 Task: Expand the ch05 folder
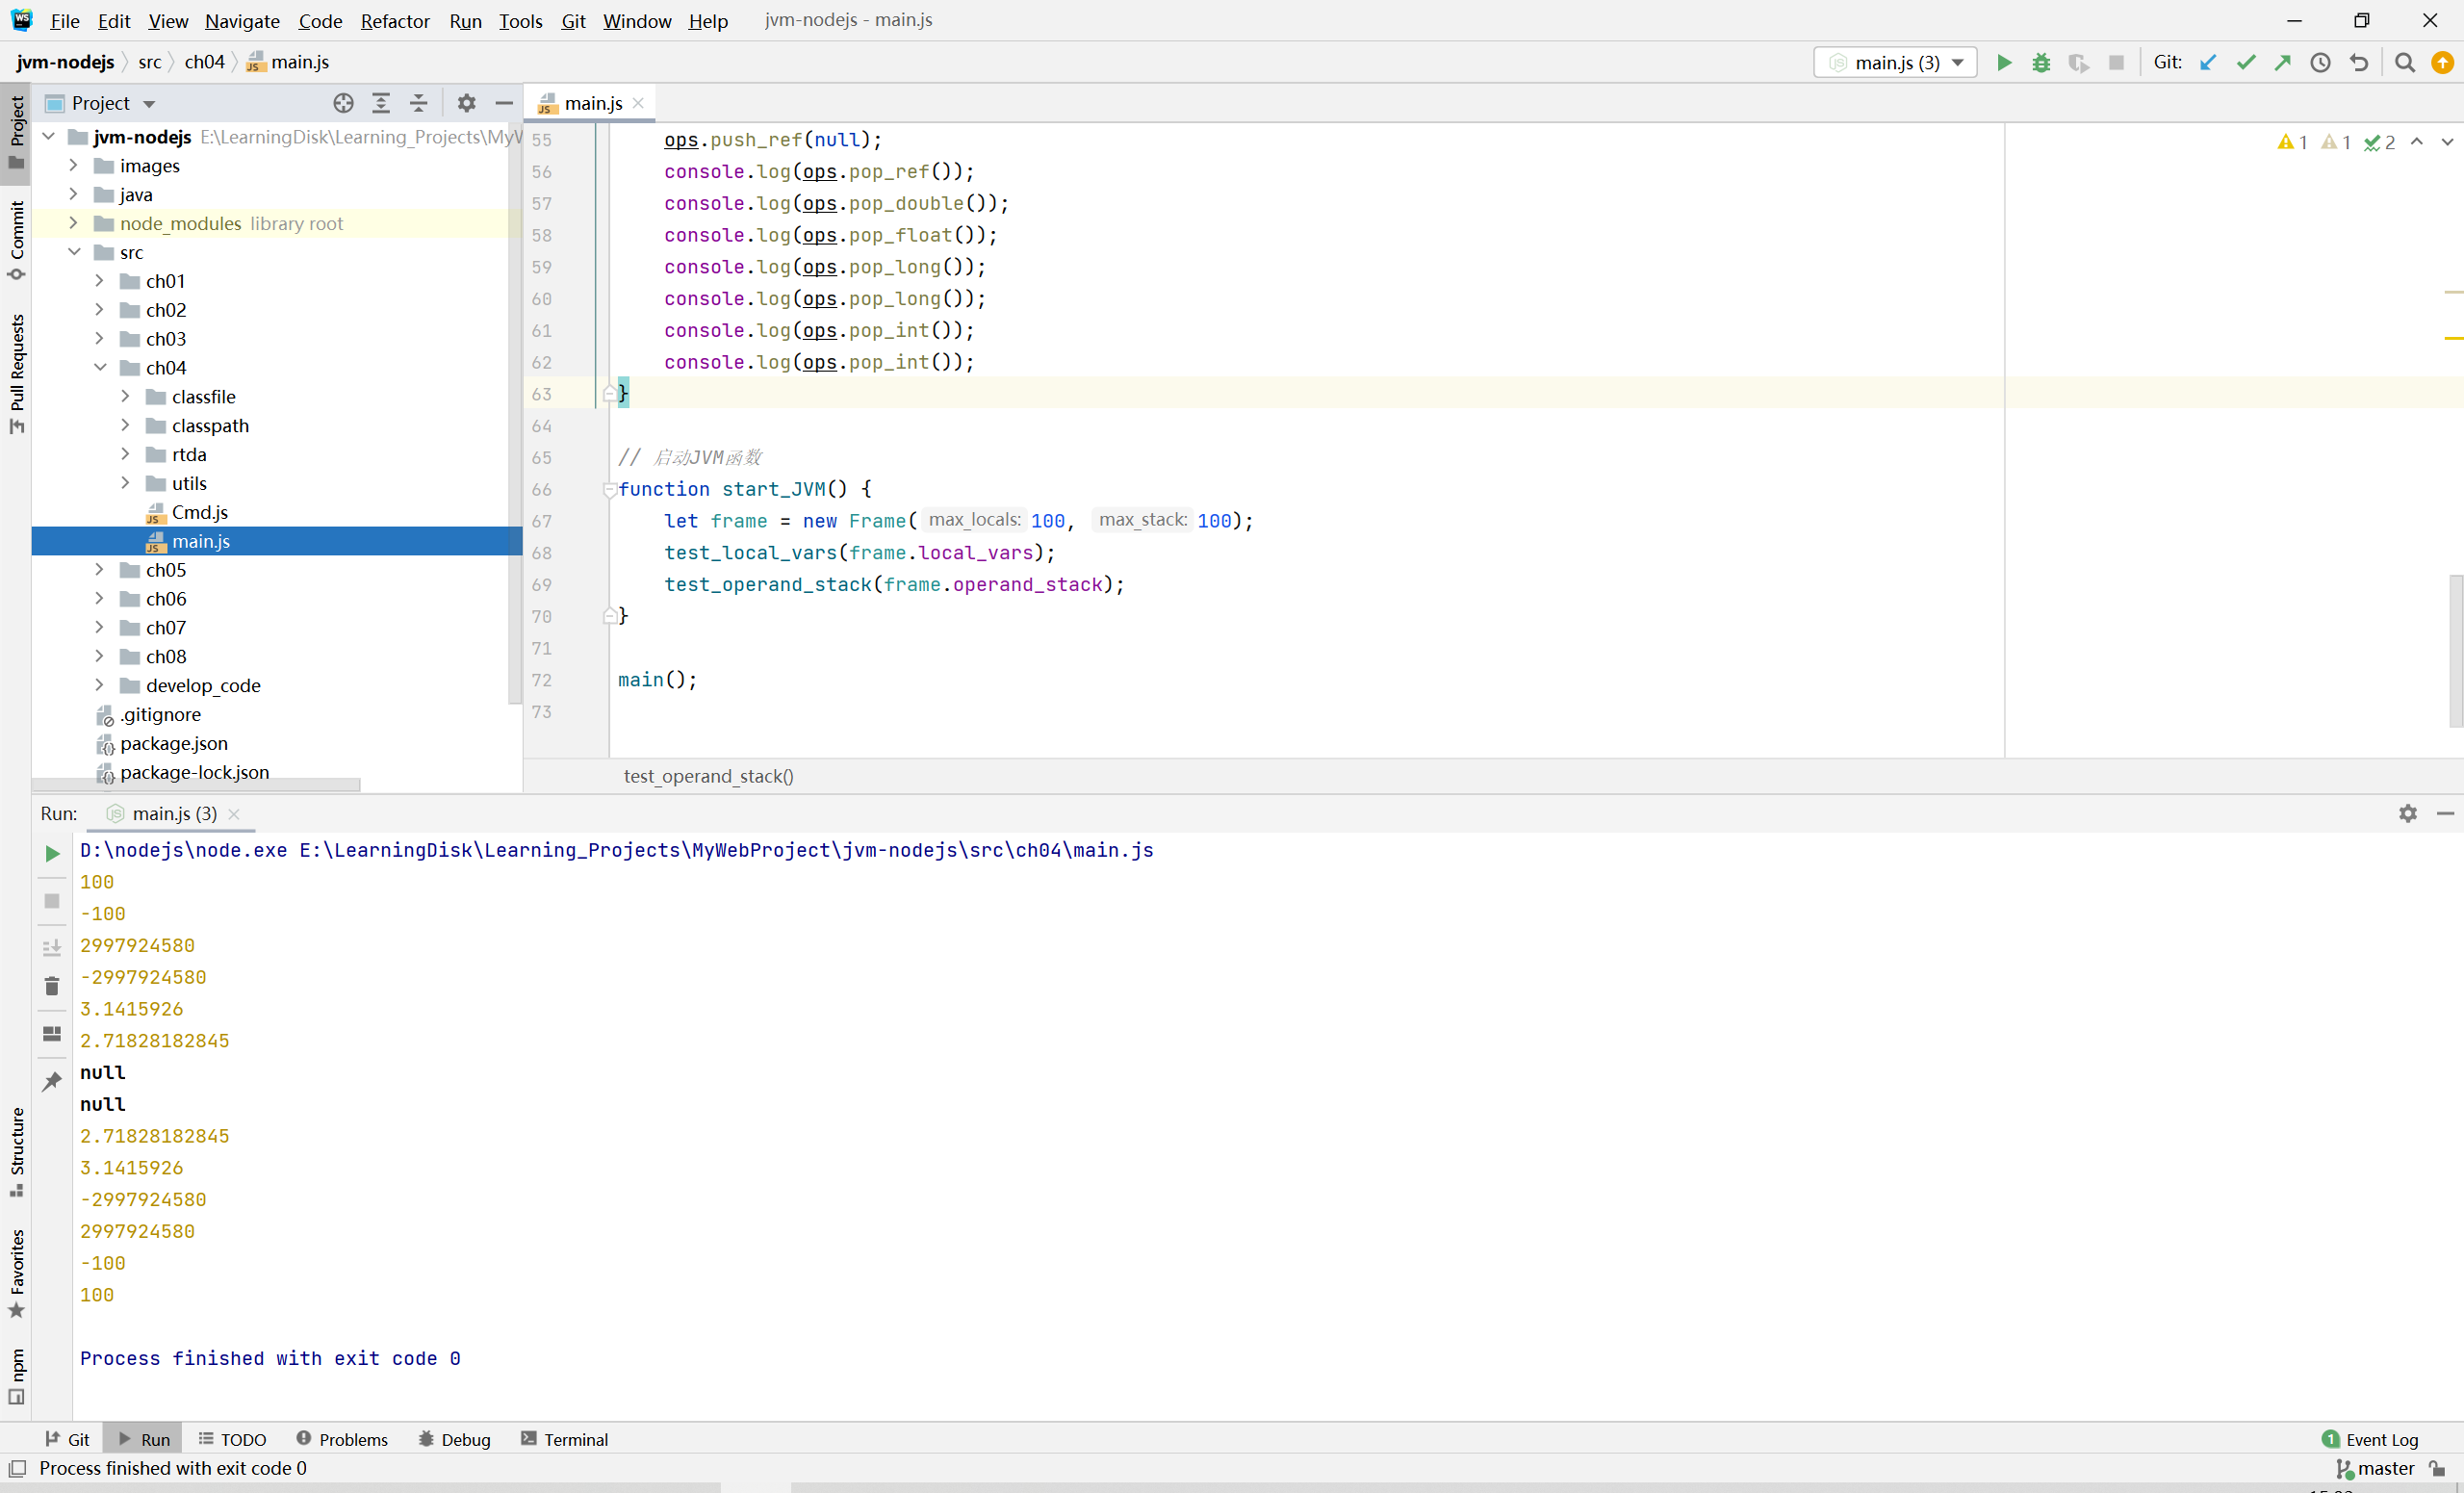(100, 570)
